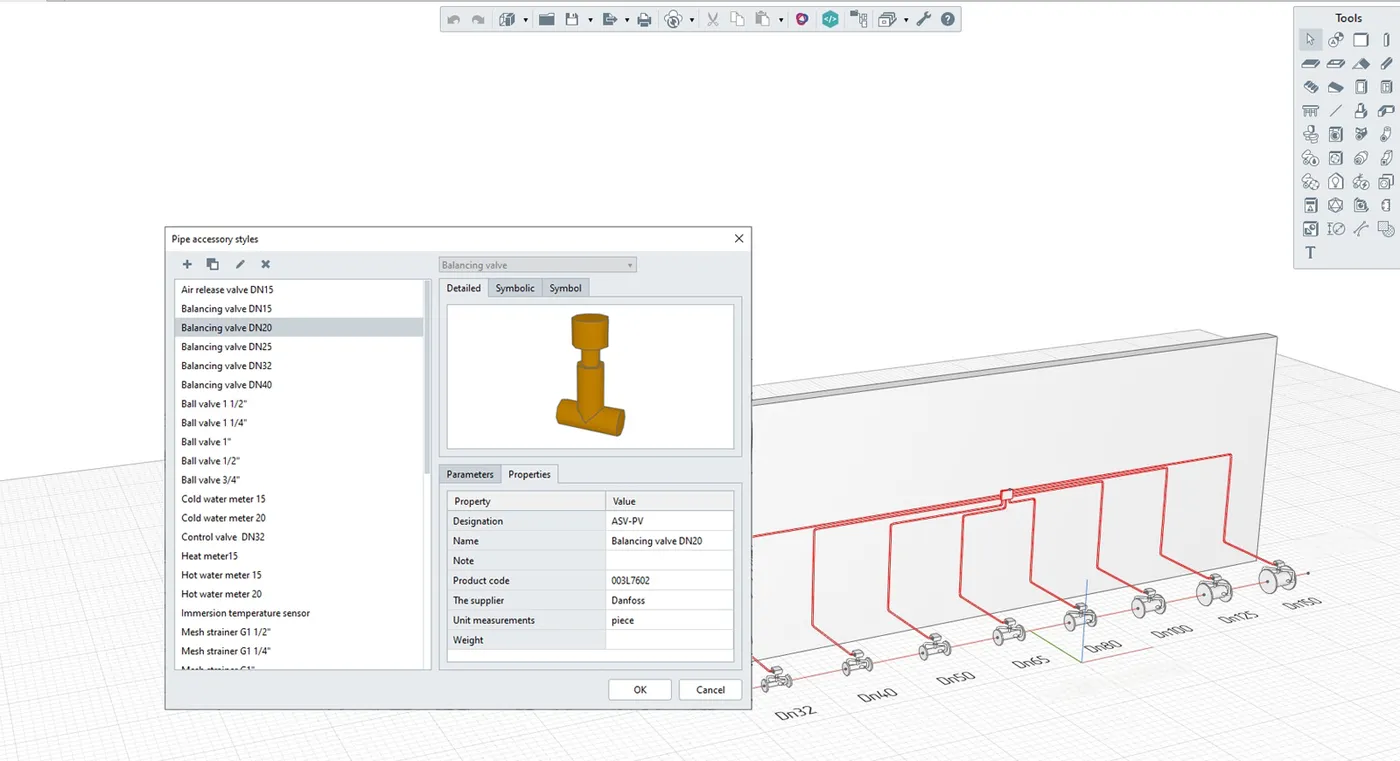Expand the paste options dropdown arrow

point(781,20)
